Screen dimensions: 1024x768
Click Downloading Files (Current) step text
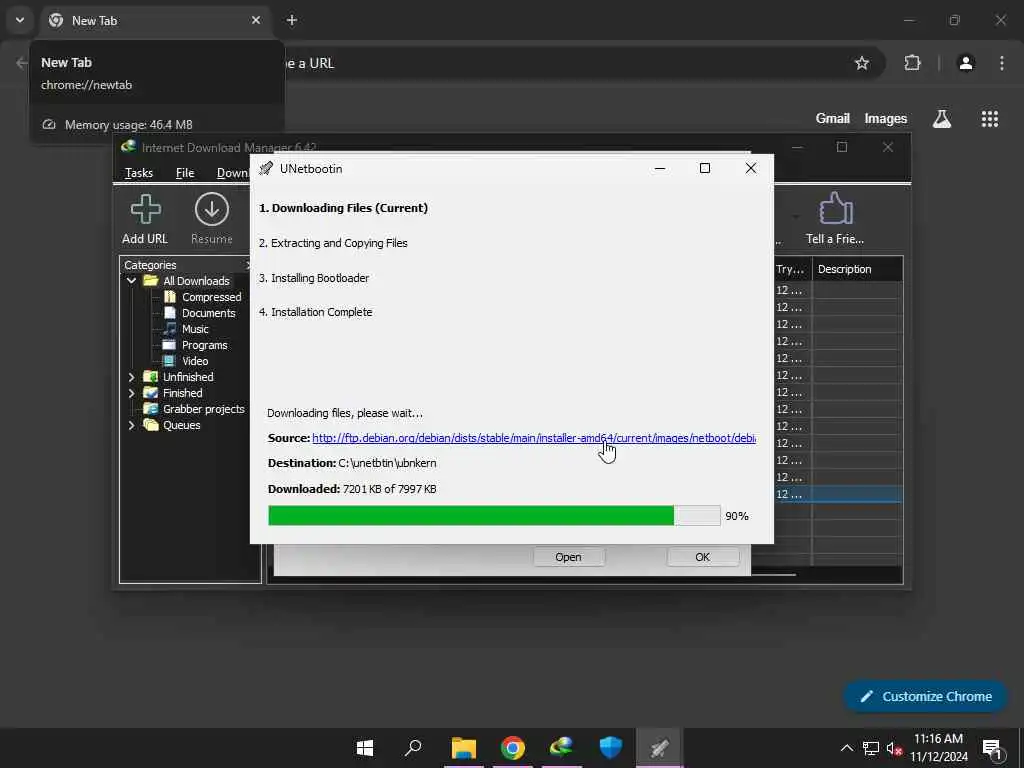344,208
